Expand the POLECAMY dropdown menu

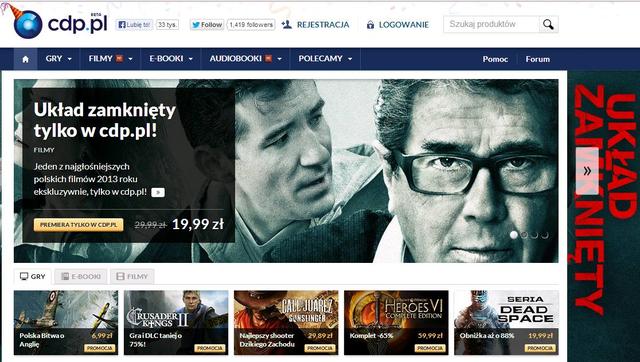(x=325, y=59)
